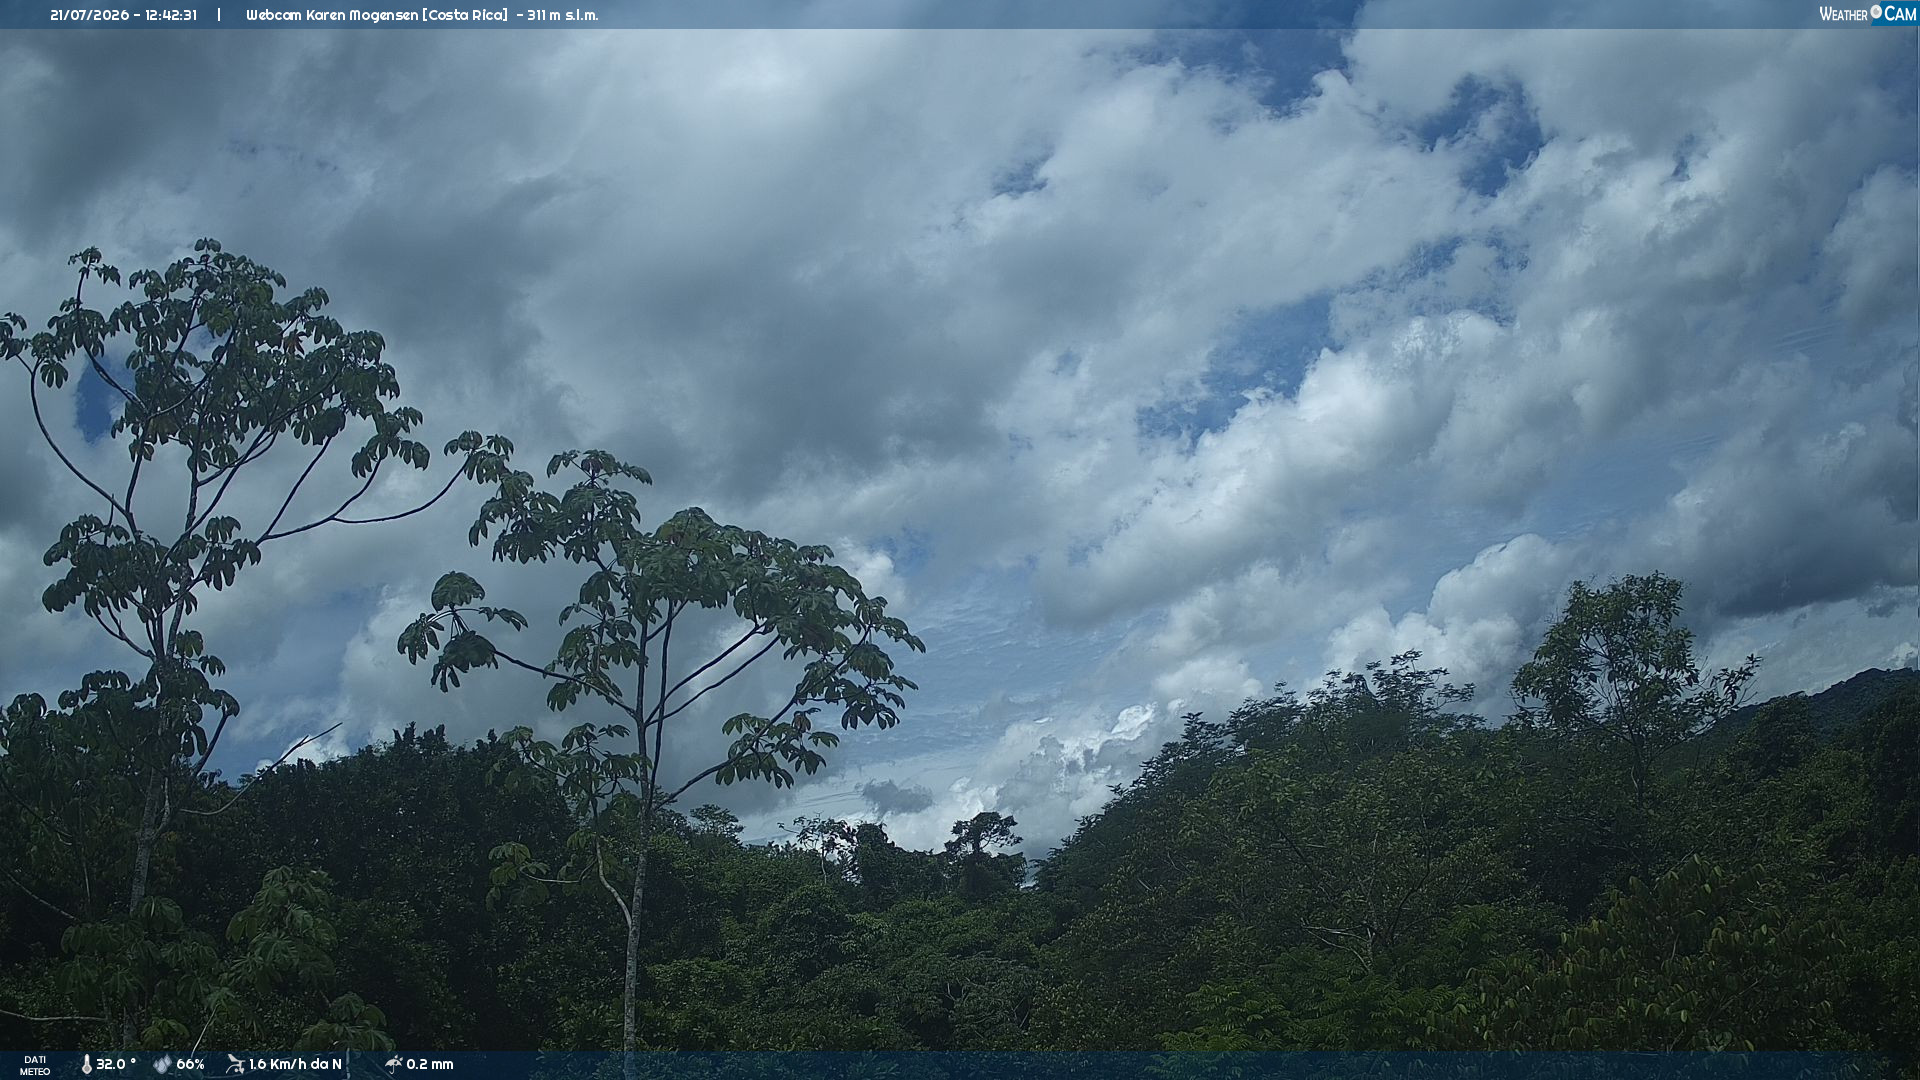Click the title Webcam Karen Mogensen [Costa Rica]
The width and height of the screenshot is (1920, 1080).
(377, 15)
